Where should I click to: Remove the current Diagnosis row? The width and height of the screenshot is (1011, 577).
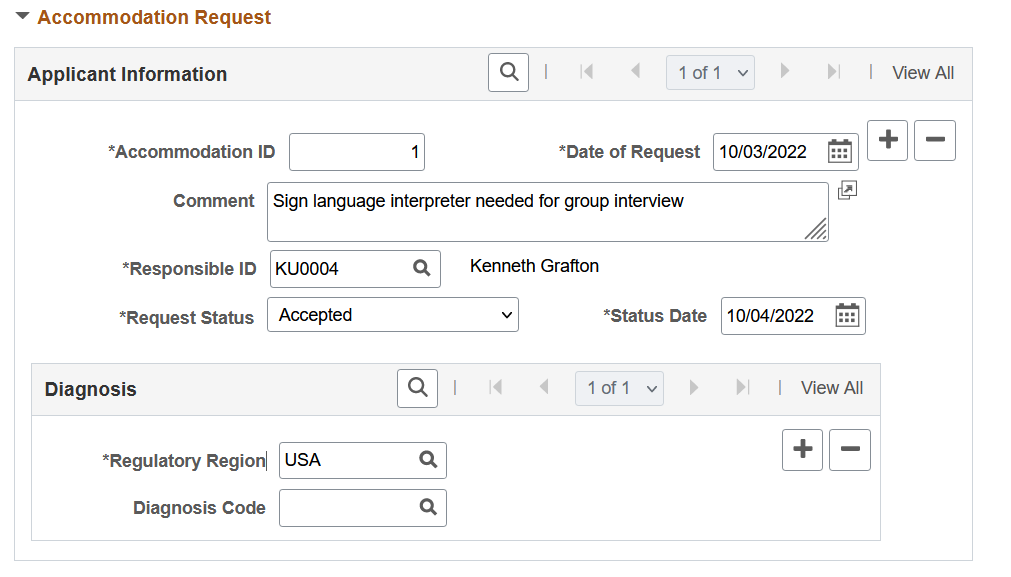850,450
